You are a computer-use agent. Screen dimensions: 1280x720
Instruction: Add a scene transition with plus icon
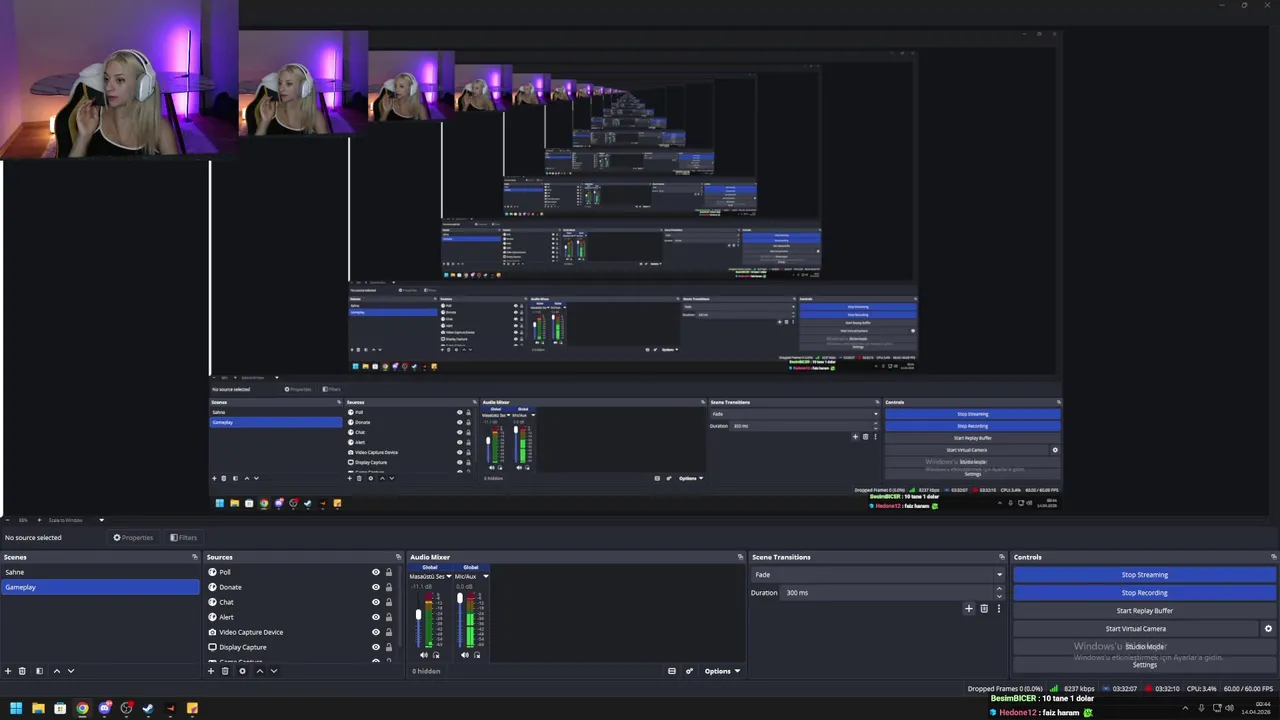(968, 608)
